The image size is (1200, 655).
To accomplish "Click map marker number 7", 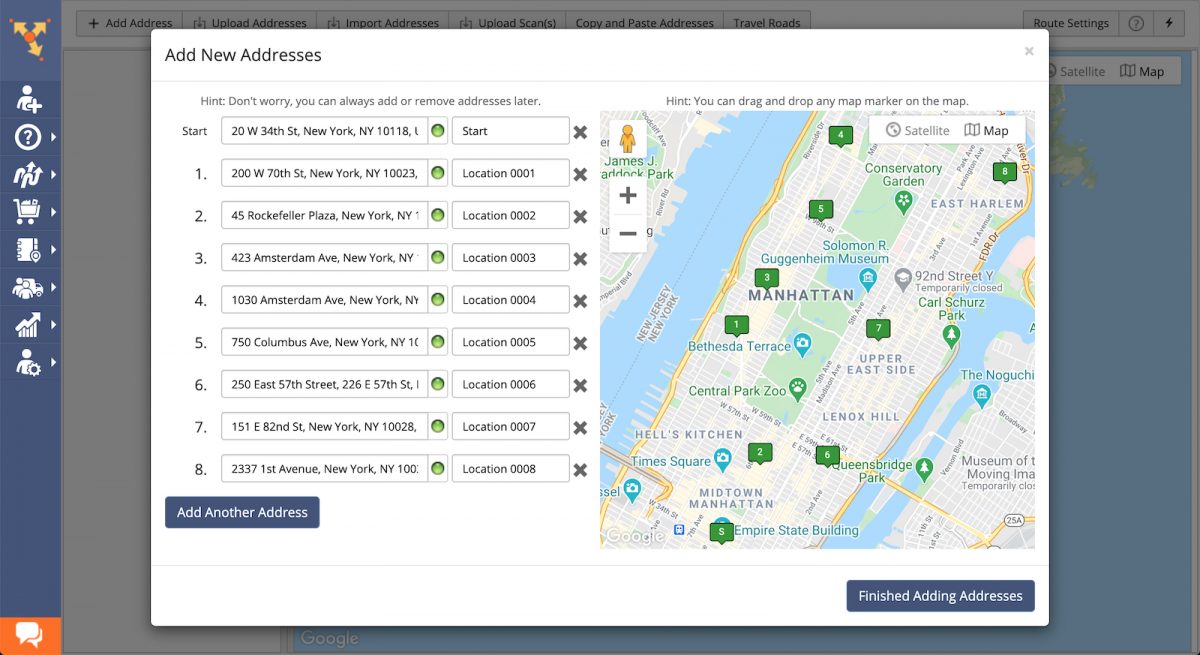I will tap(879, 329).
